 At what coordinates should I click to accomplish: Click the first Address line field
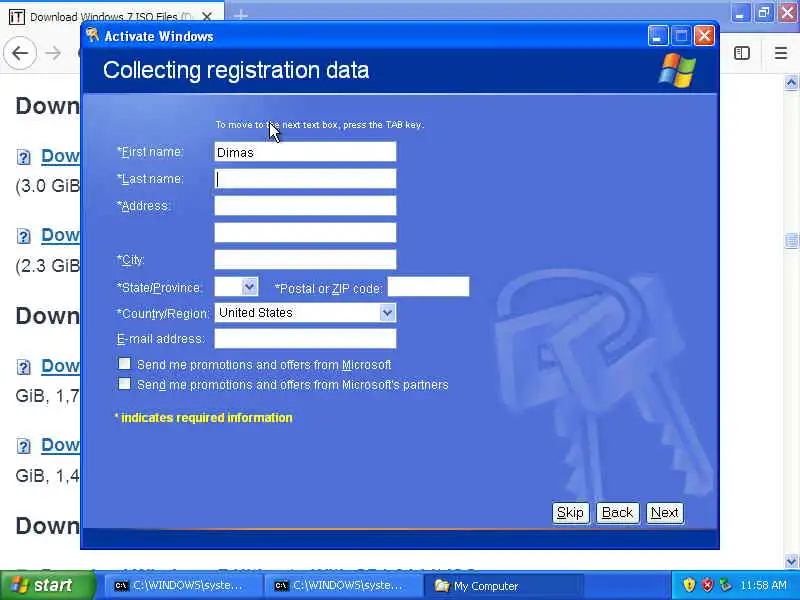(x=305, y=206)
